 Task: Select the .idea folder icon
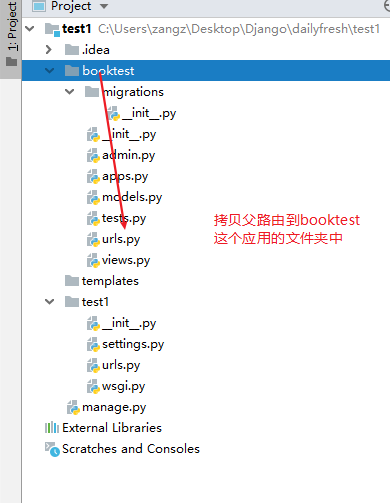pos(72,50)
